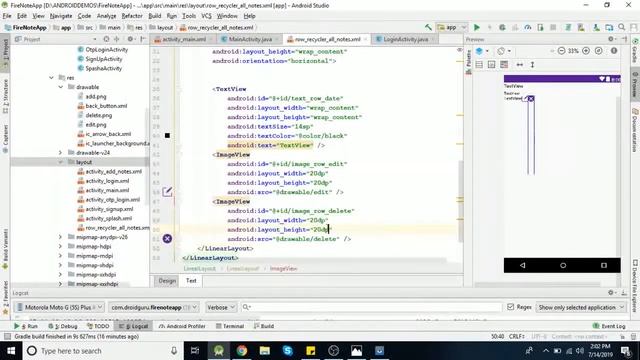Screen dimensions: 640x360
Task: Click the Debug app bug icon
Action: point(502,27)
